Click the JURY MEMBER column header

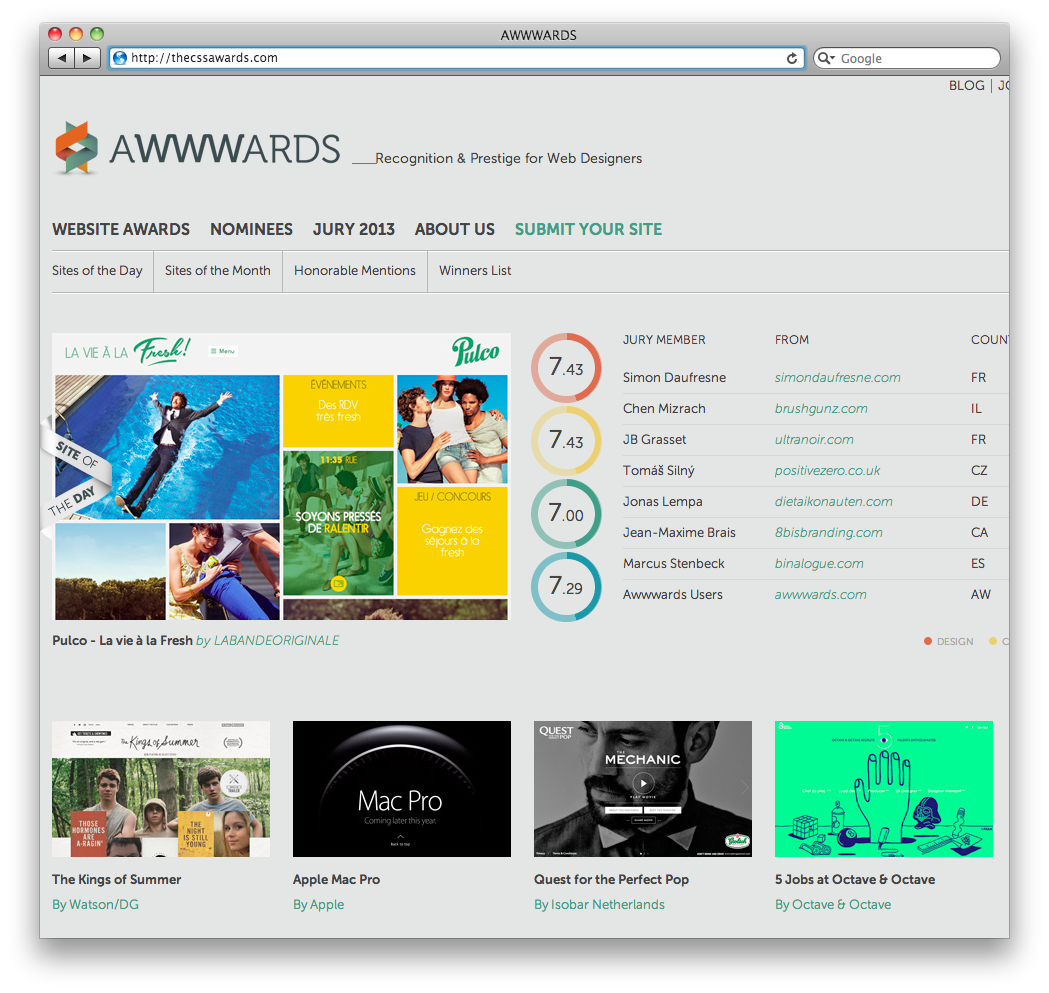(664, 340)
